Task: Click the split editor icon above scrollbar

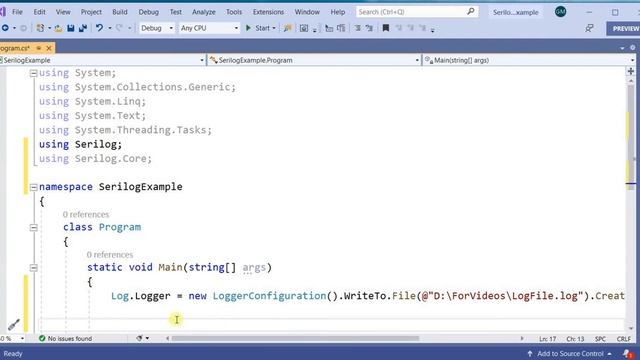Action: (x=631, y=71)
